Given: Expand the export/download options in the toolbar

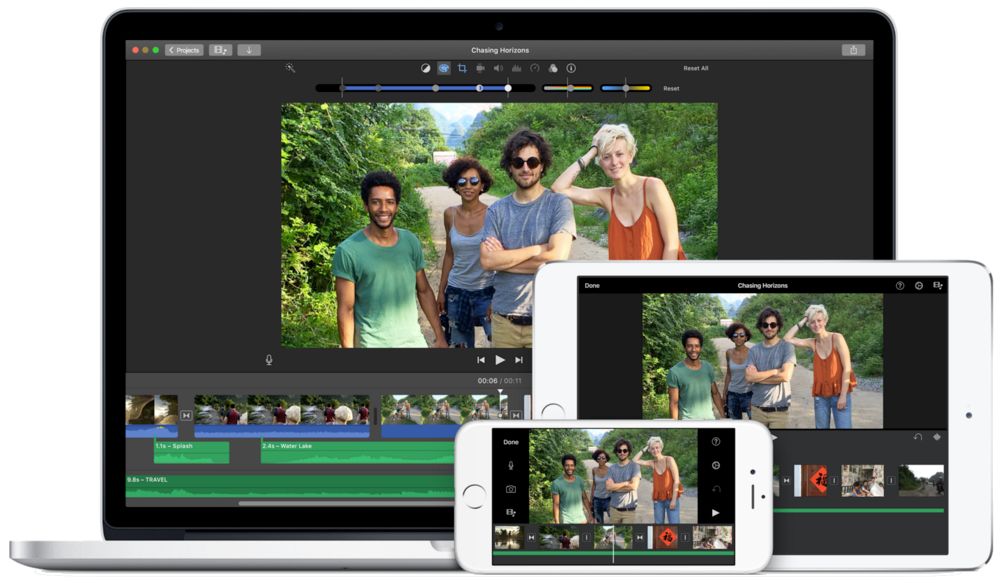Looking at the screenshot, I should tap(247, 49).
